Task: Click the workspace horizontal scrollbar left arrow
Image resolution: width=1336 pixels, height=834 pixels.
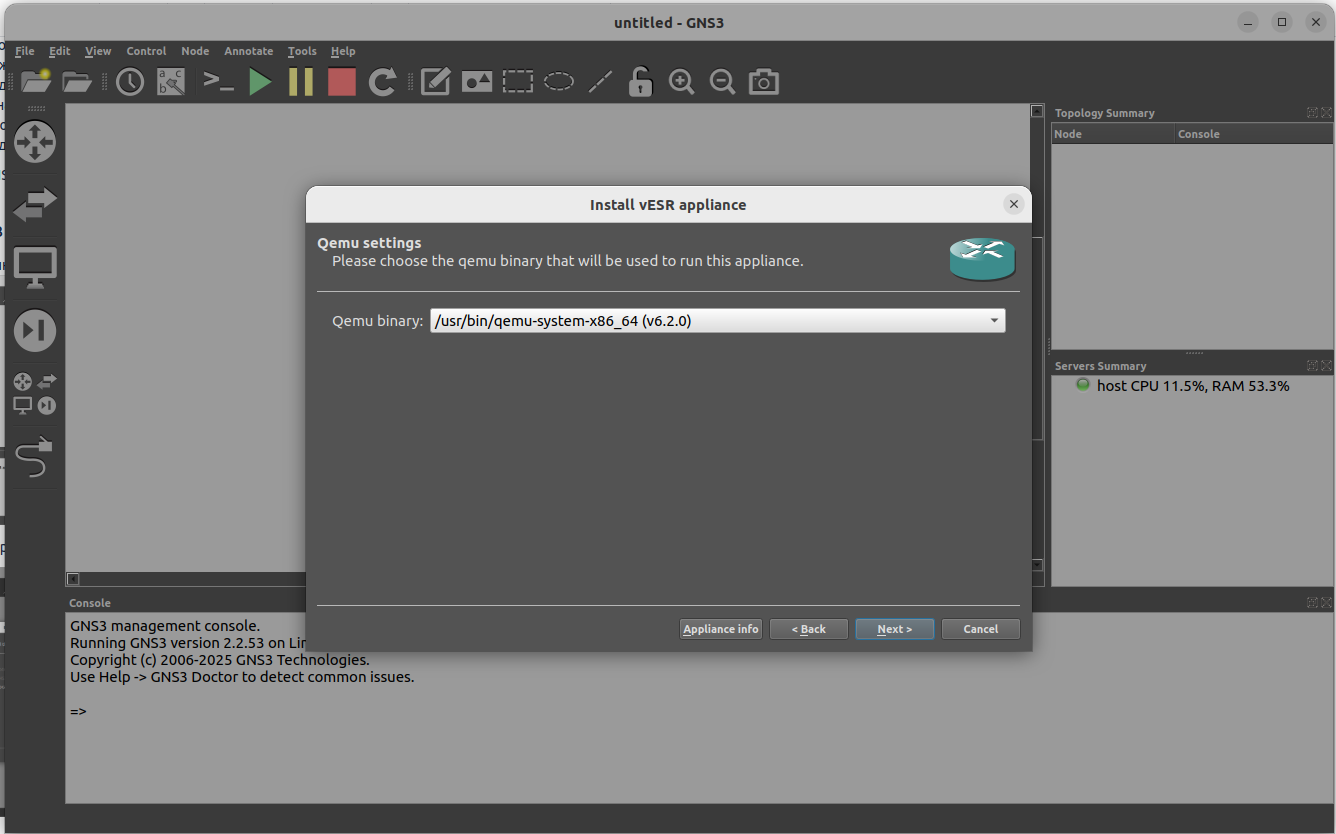Action: (73, 579)
